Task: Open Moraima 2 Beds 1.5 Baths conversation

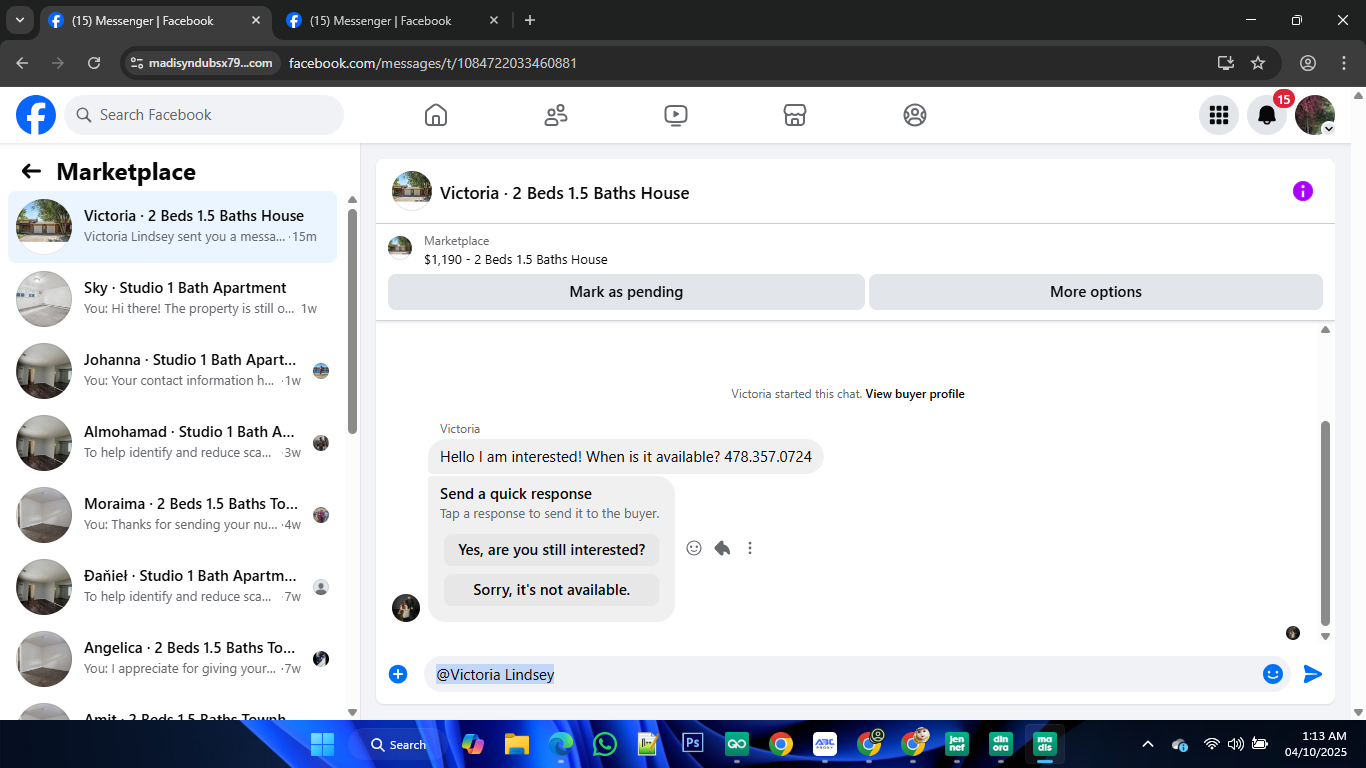Action: coord(172,515)
